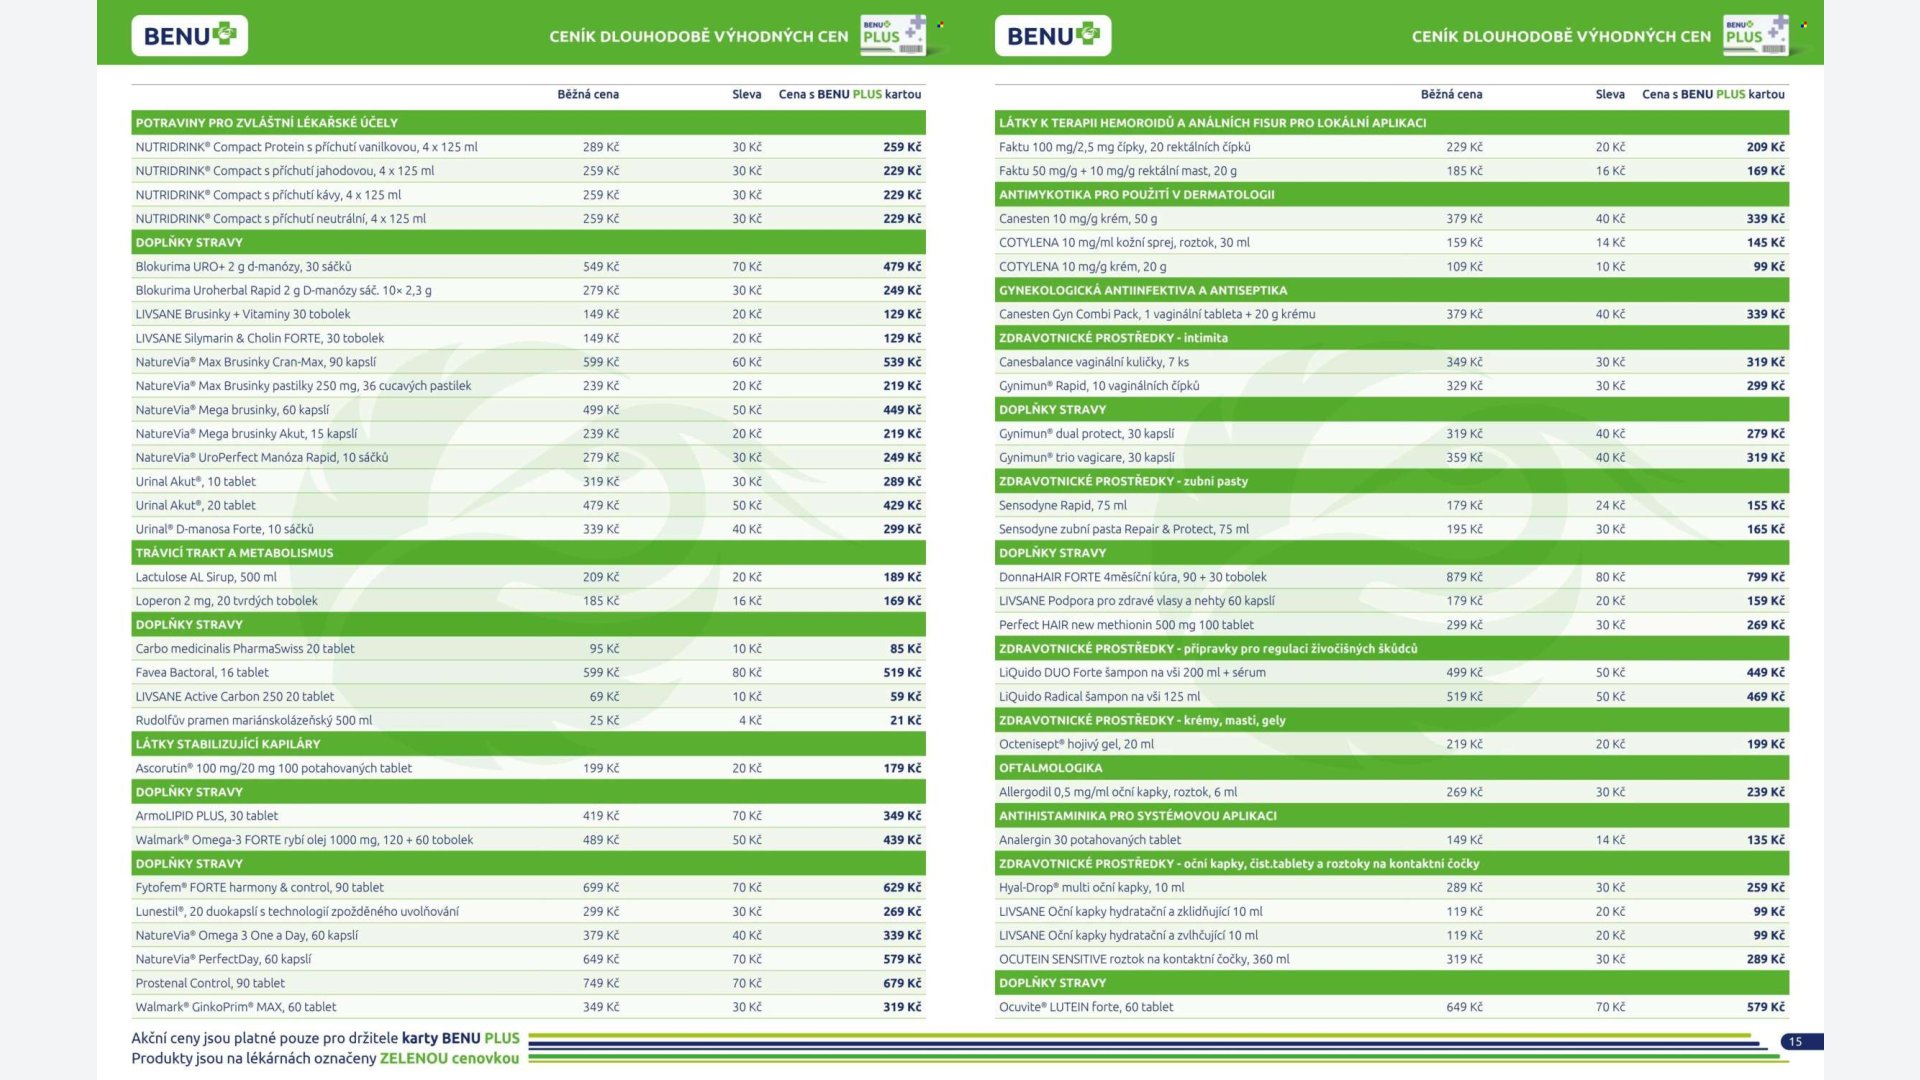This screenshot has width=1920, height=1080.
Task: Select 'Blokurima URO+ 2 g d-manózy' row
Action: (528, 267)
